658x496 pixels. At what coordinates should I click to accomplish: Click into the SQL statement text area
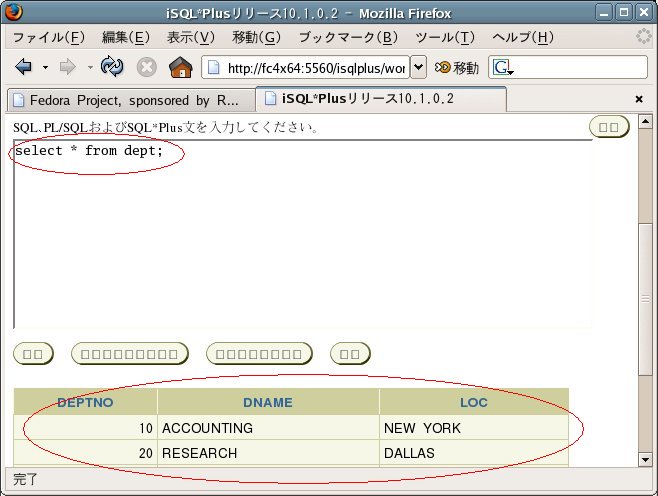[303, 234]
